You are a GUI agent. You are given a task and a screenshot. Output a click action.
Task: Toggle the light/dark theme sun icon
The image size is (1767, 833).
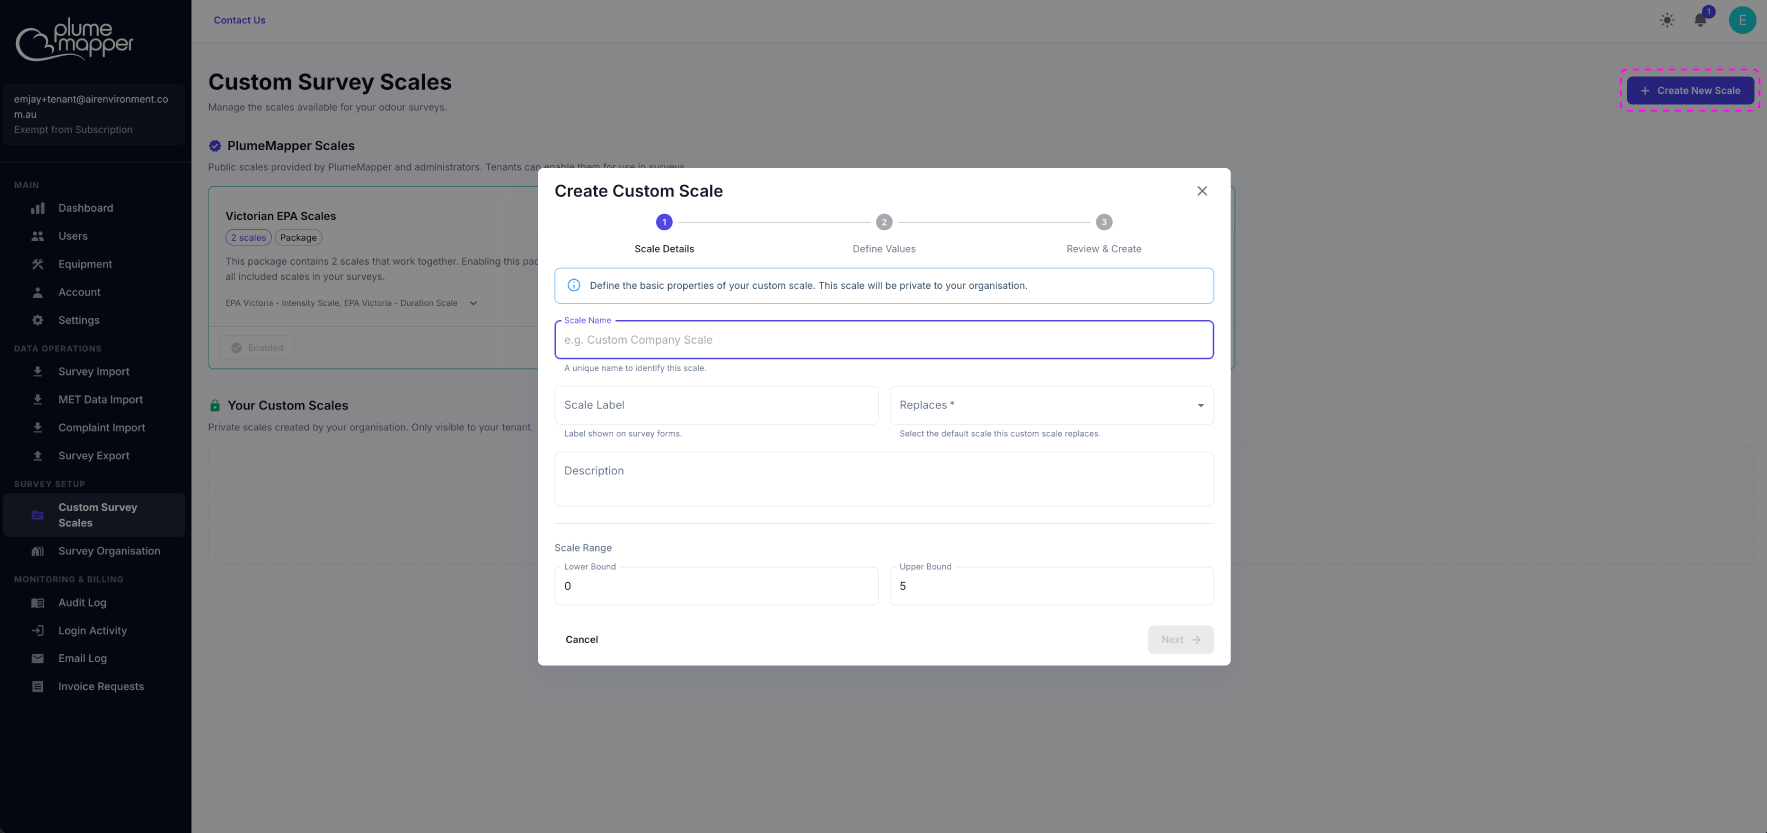[1667, 20]
